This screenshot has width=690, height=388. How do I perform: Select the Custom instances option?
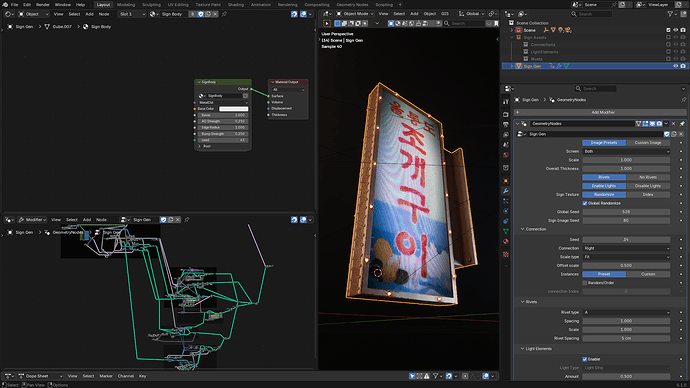[x=648, y=274]
